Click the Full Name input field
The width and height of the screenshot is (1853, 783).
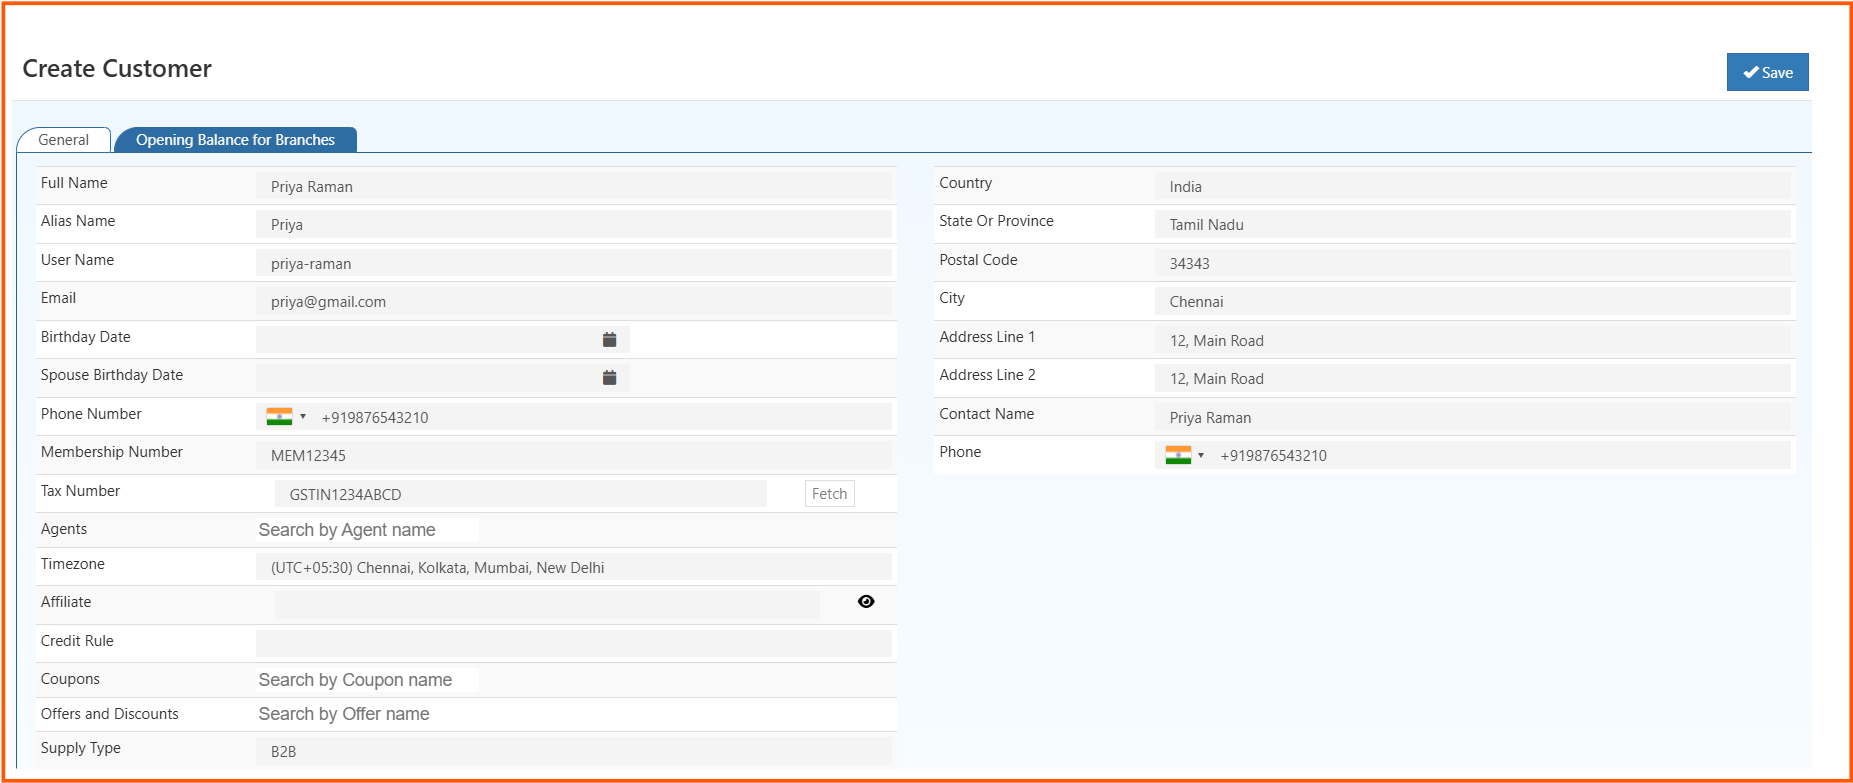[573, 186]
